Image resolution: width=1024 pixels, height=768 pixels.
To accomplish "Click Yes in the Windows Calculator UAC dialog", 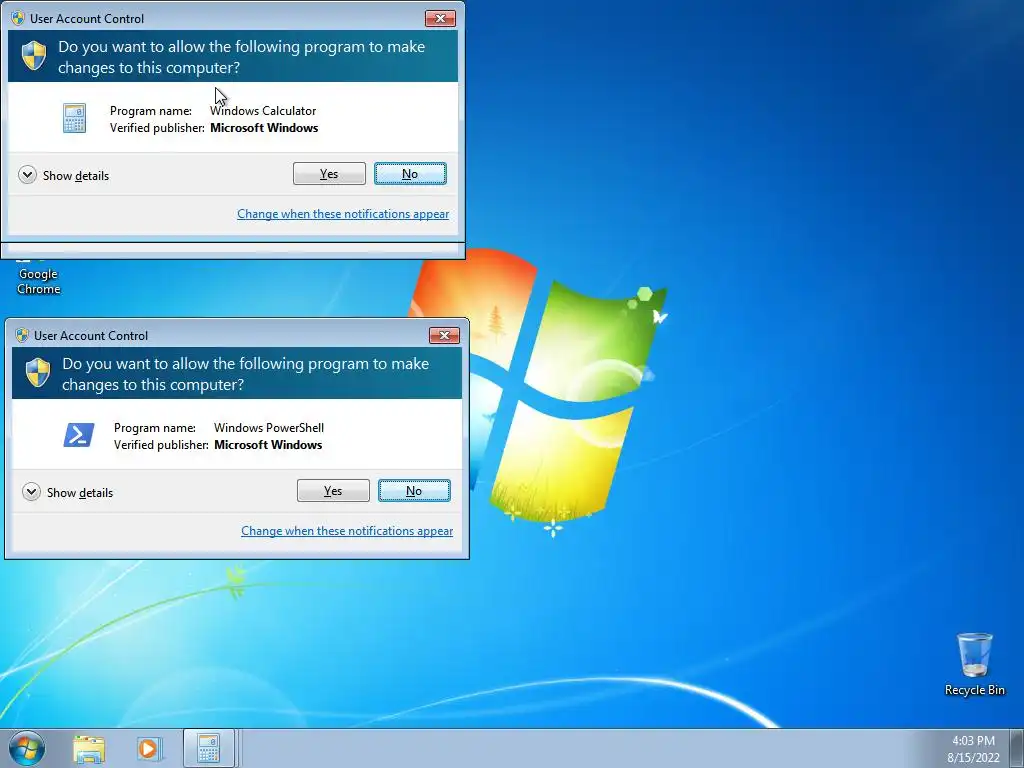I will [329, 174].
